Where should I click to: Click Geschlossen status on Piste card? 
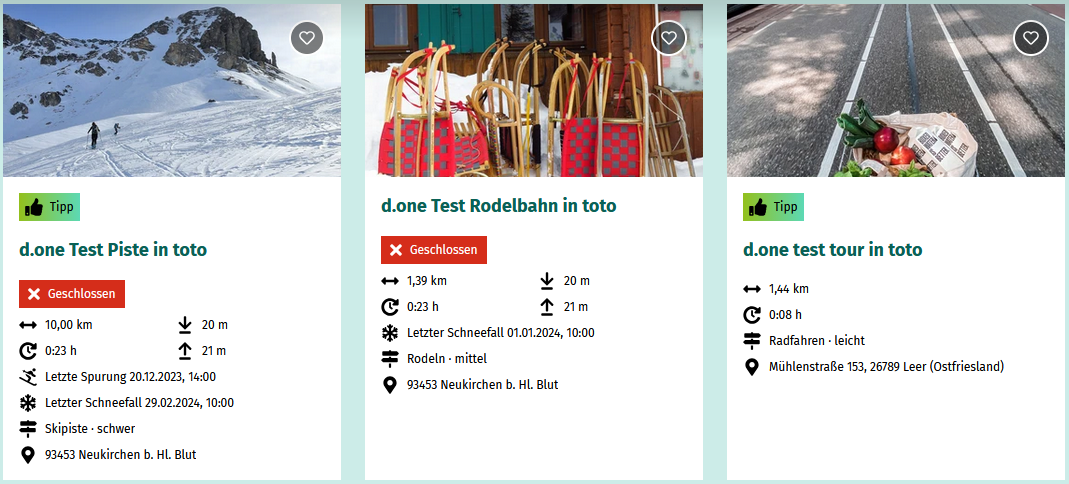point(72,294)
